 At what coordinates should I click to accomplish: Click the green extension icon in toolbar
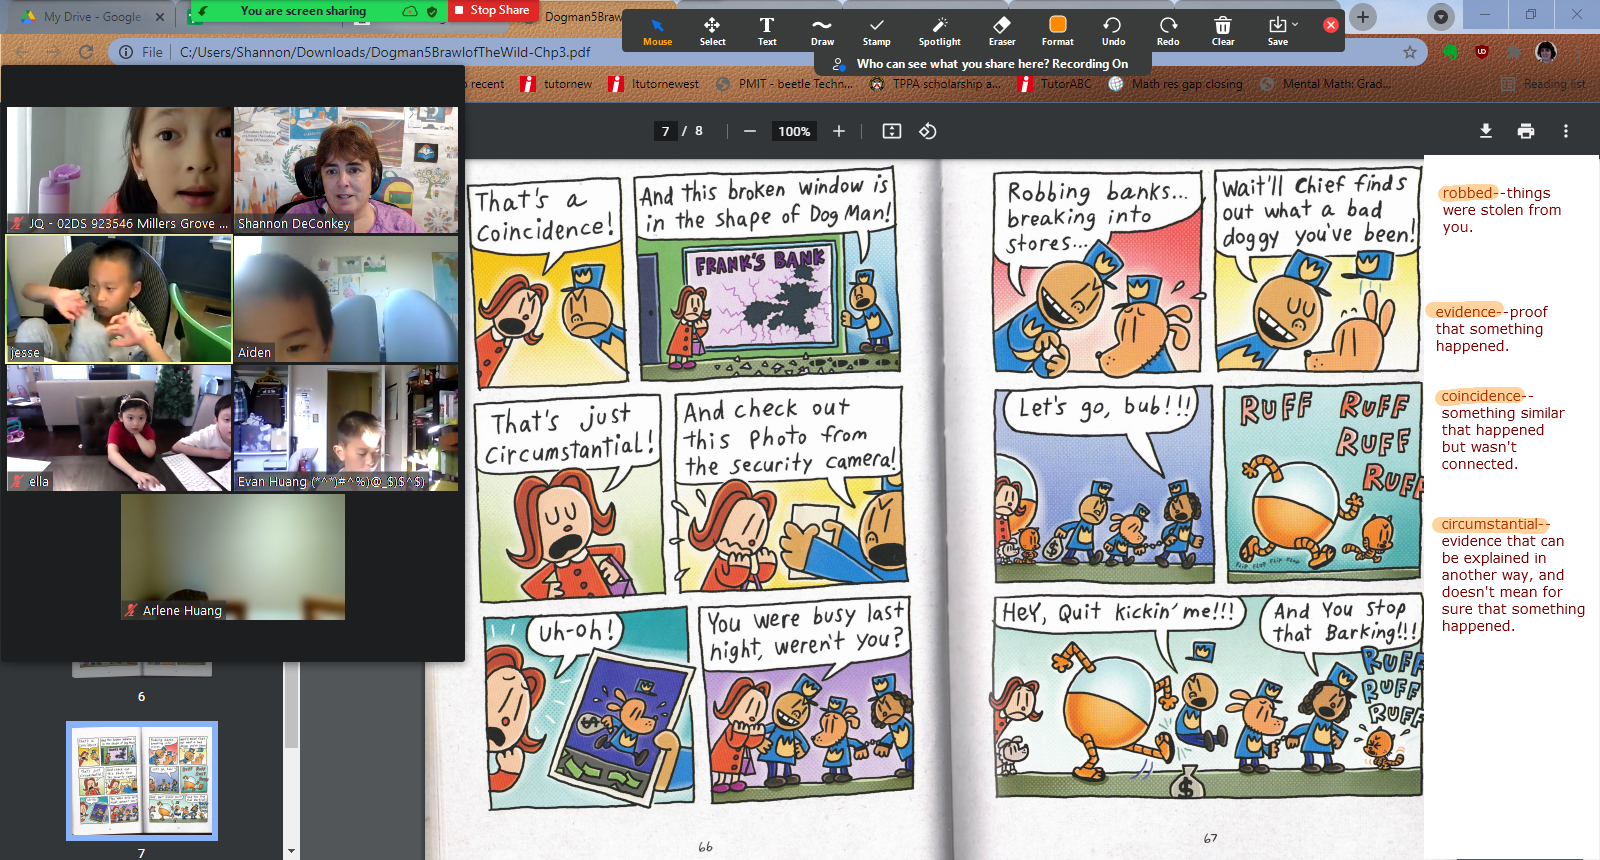[x=1450, y=52]
